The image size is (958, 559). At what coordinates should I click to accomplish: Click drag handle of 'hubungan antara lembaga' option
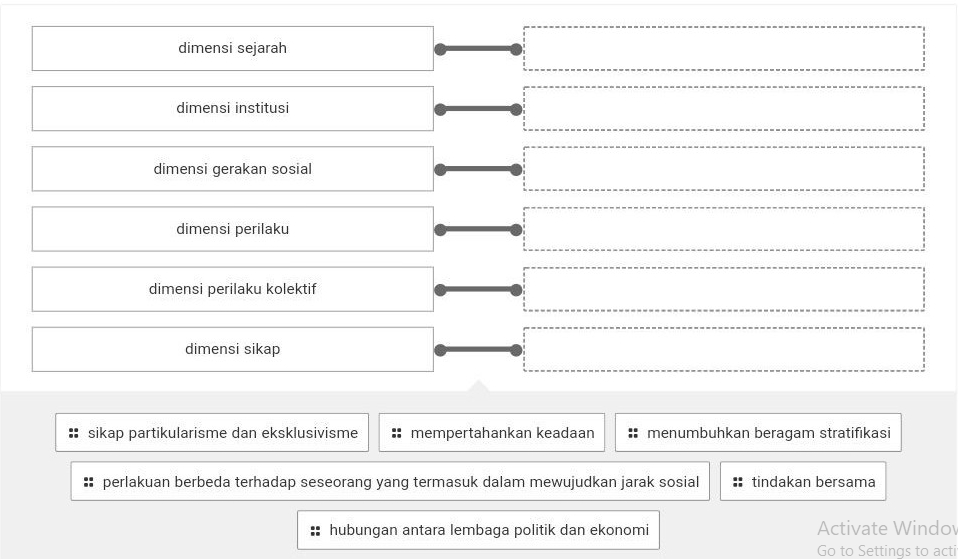316,530
